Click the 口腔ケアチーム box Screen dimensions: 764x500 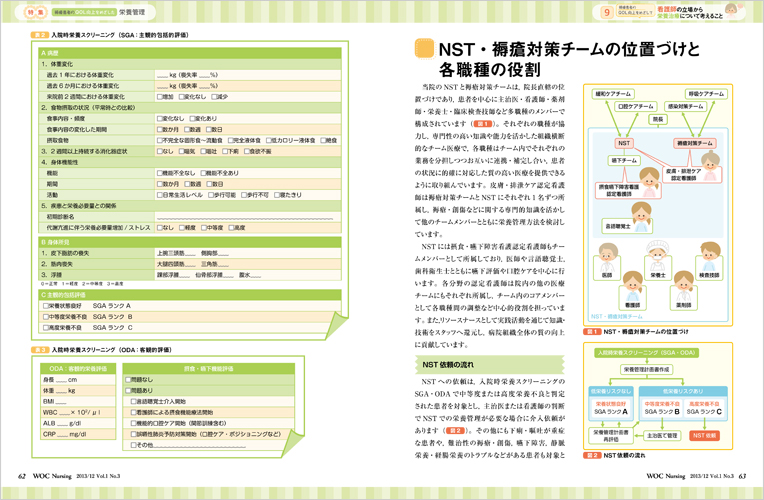click(636, 106)
